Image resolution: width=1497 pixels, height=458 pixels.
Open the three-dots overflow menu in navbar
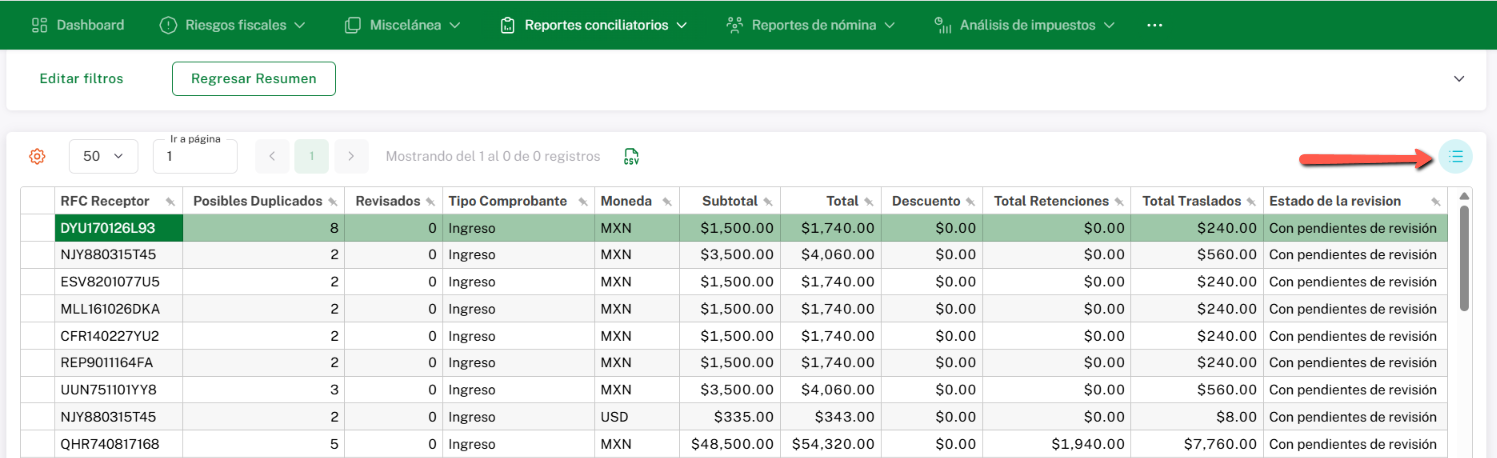pos(1155,25)
